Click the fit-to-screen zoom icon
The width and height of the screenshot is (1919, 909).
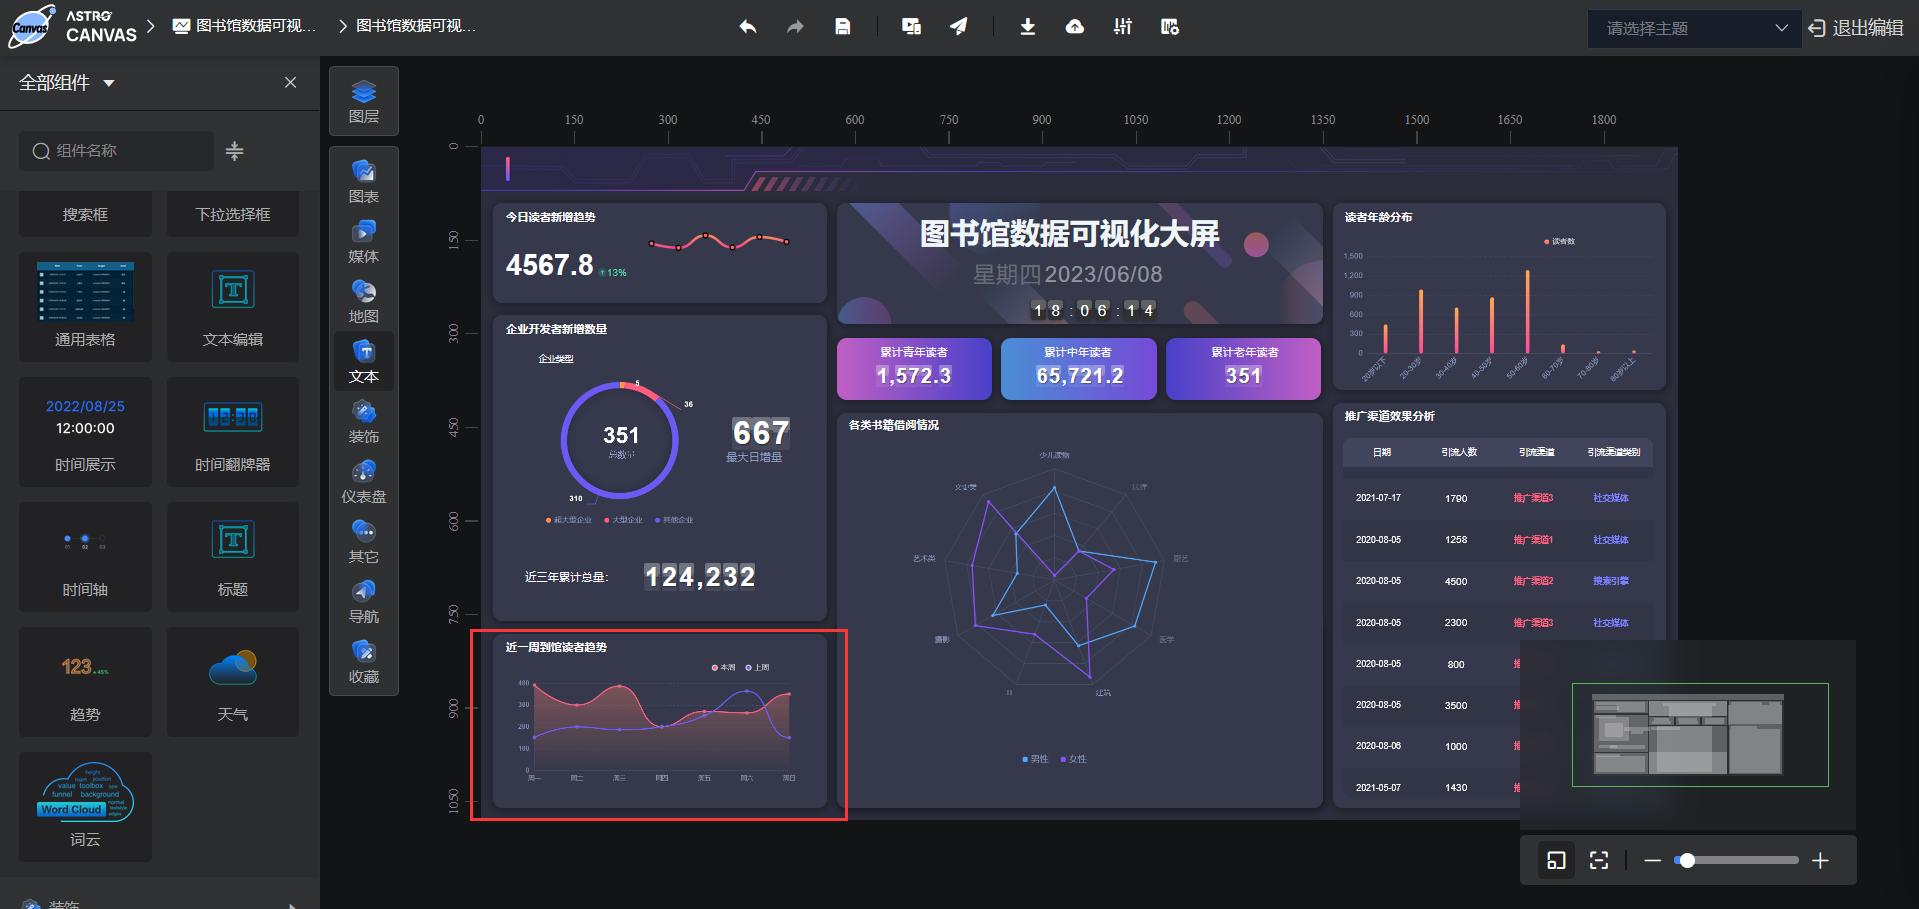1599,860
